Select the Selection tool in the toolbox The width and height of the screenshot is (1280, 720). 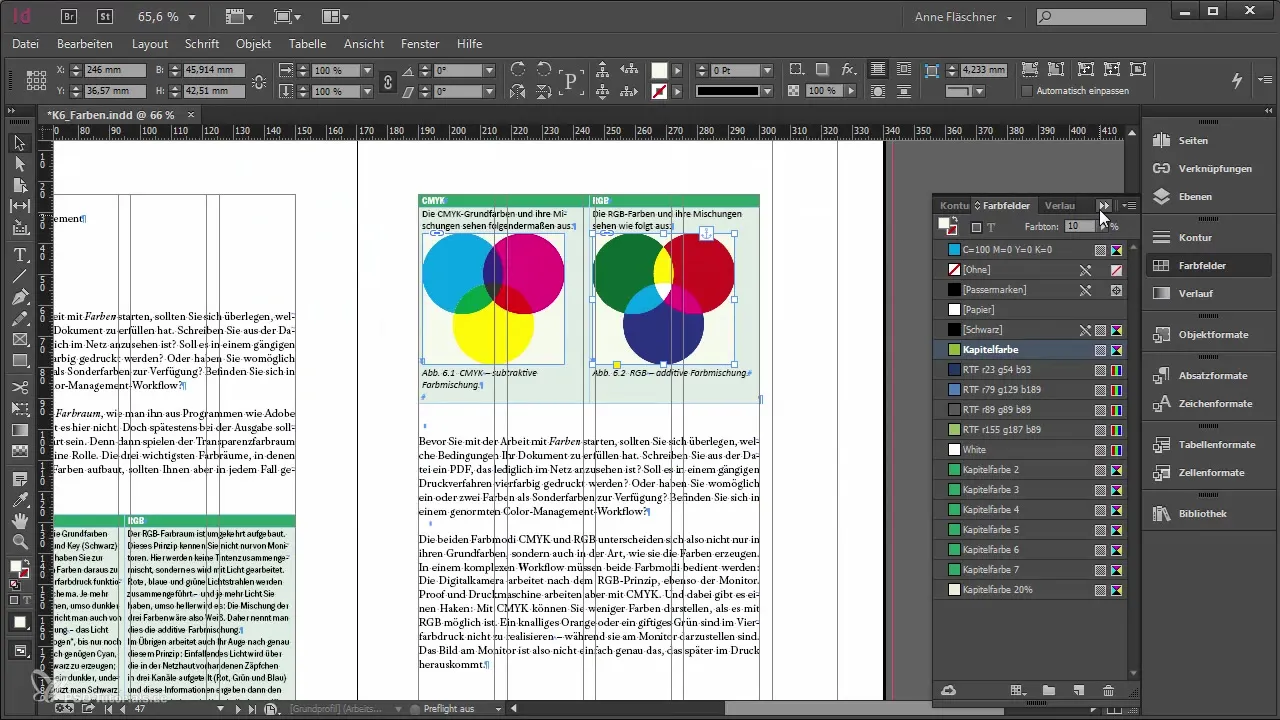click(x=19, y=143)
